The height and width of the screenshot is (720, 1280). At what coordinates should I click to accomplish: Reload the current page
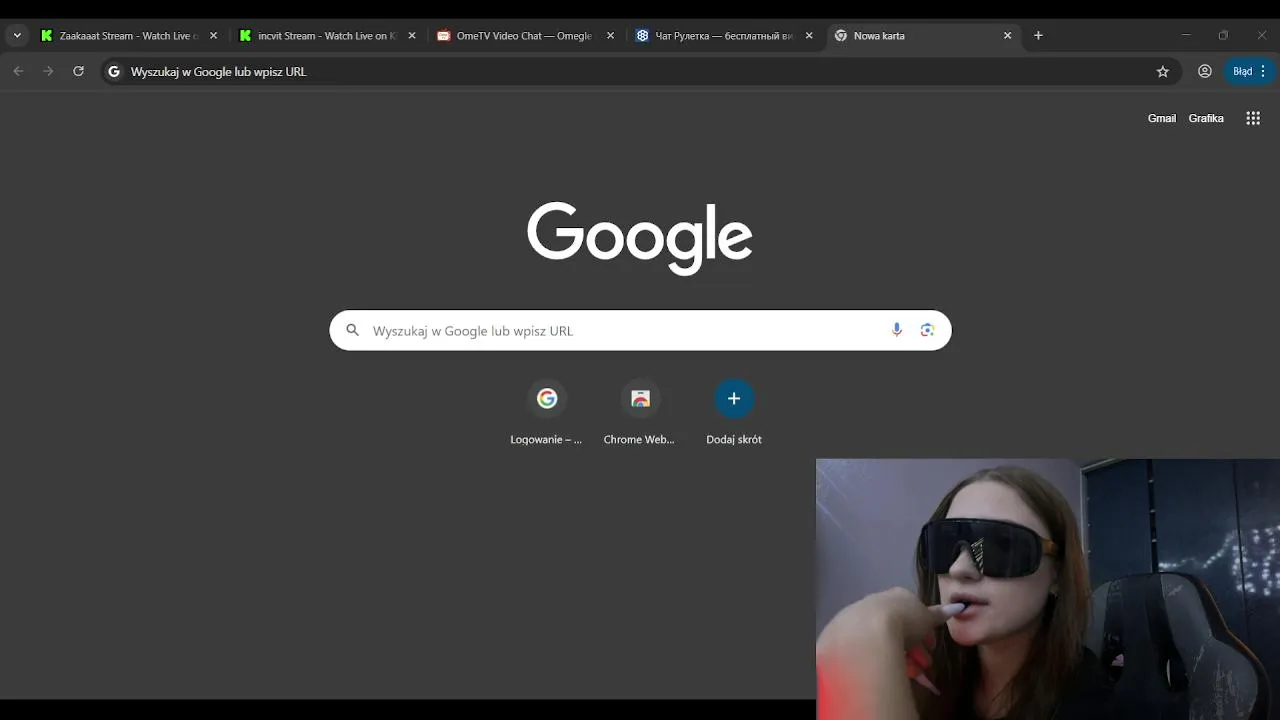pos(78,72)
